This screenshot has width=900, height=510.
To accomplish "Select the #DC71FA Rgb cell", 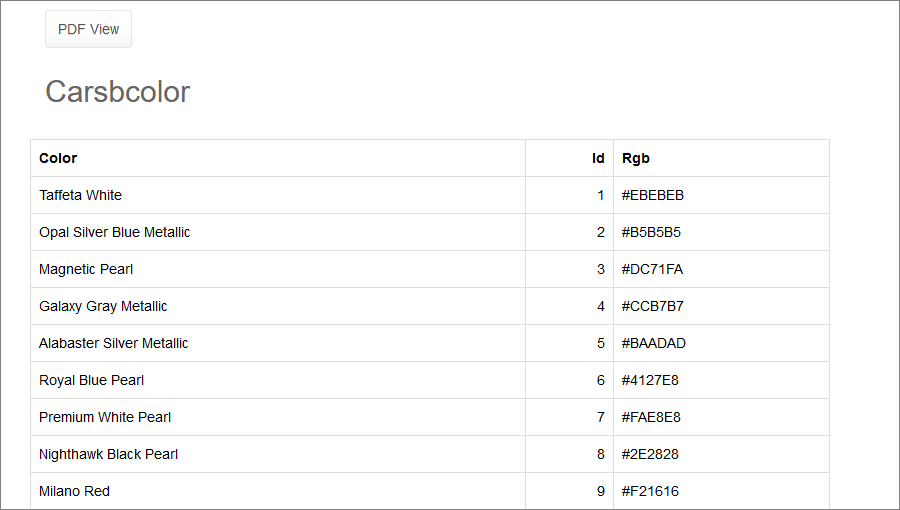I will (x=652, y=269).
